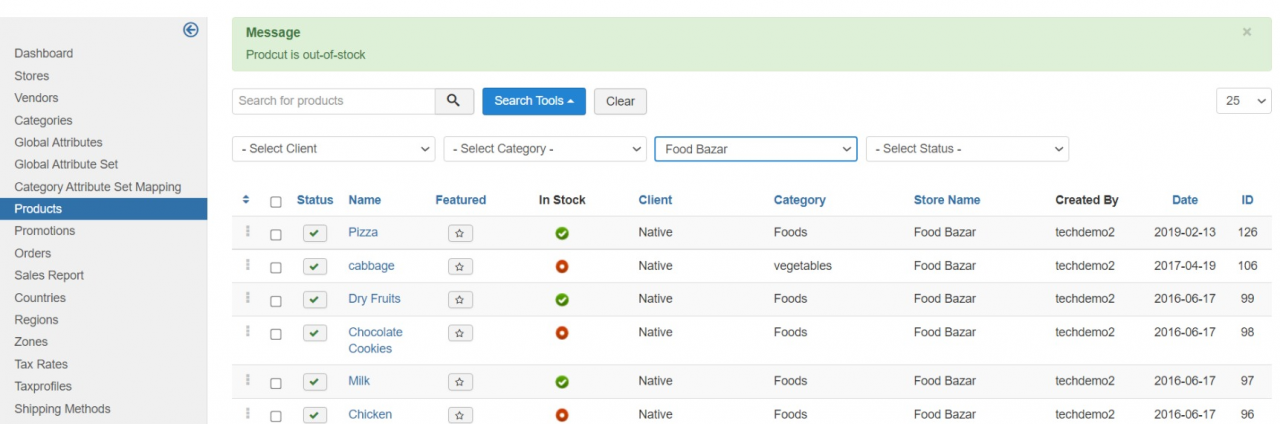
Task: Expand the Select Category dropdown
Action: (x=545, y=149)
